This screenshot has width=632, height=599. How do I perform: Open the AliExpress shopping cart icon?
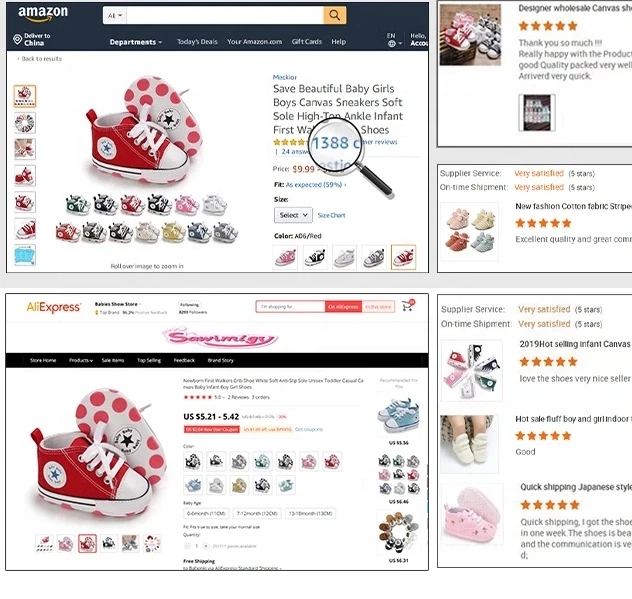click(408, 306)
